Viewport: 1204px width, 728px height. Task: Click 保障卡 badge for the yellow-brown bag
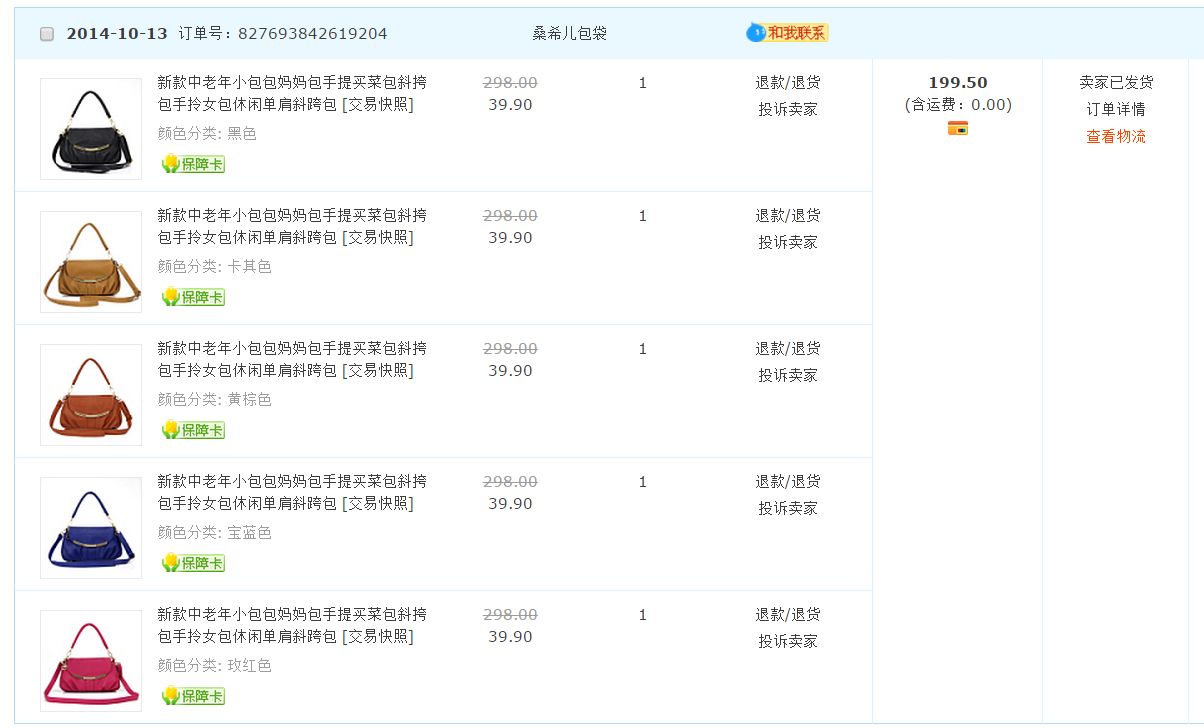194,430
